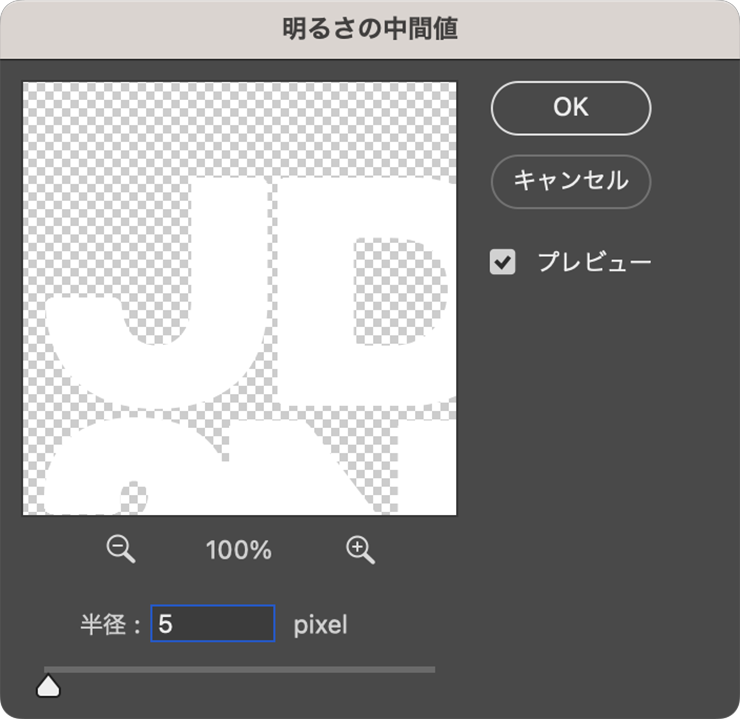Confirm the filter with OK

(571, 108)
